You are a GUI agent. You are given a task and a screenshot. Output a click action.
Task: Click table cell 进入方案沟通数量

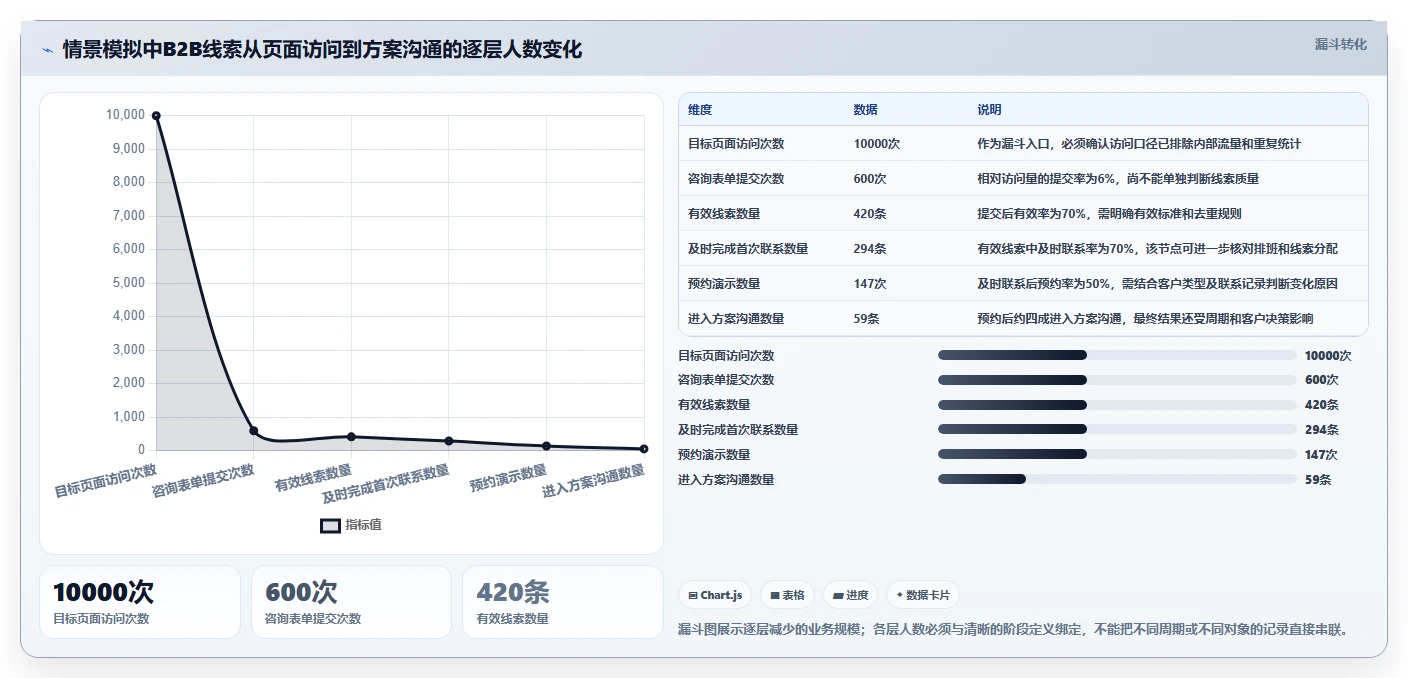tap(736, 319)
